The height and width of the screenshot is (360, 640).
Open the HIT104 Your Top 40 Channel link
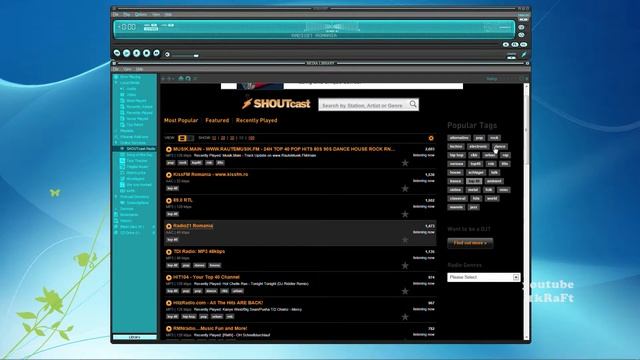(206, 277)
